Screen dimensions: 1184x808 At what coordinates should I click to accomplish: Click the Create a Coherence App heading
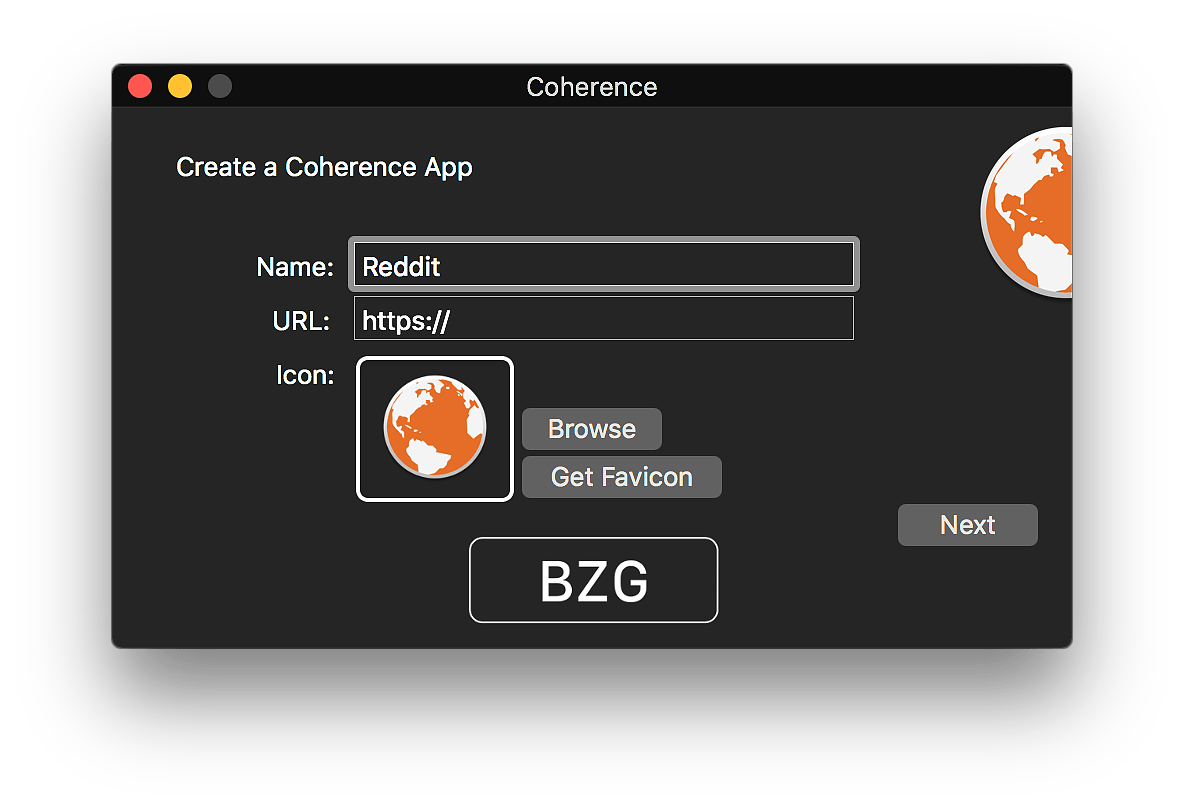(x=324, y=167)
